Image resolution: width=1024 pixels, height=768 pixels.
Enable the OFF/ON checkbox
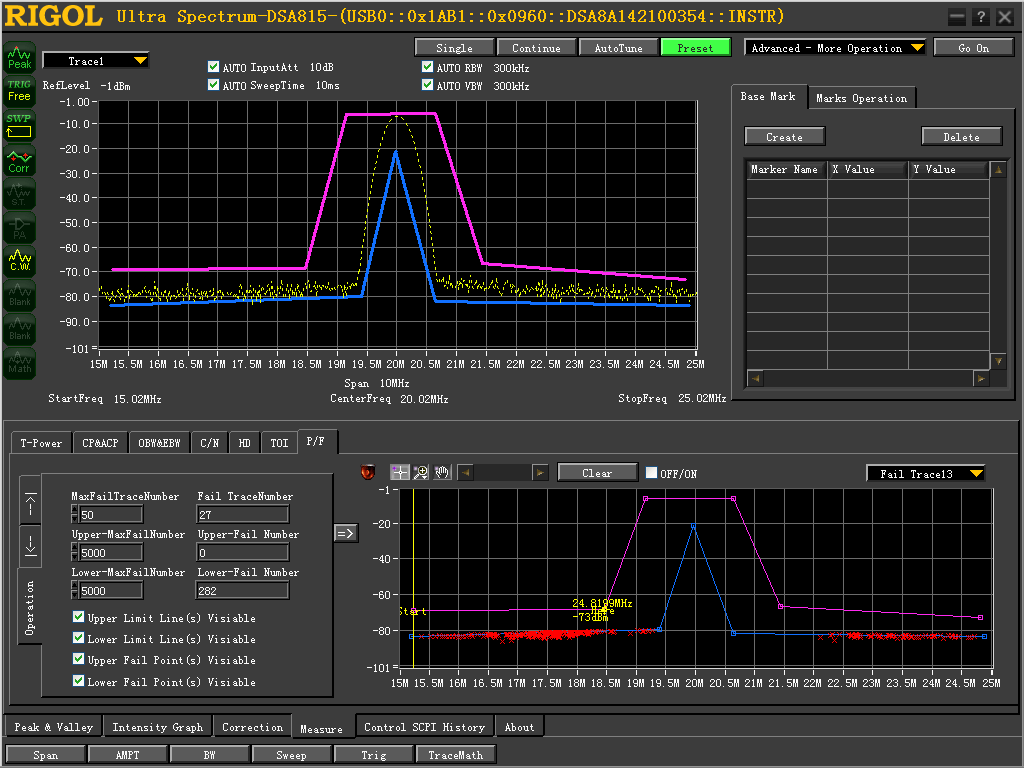651,472
